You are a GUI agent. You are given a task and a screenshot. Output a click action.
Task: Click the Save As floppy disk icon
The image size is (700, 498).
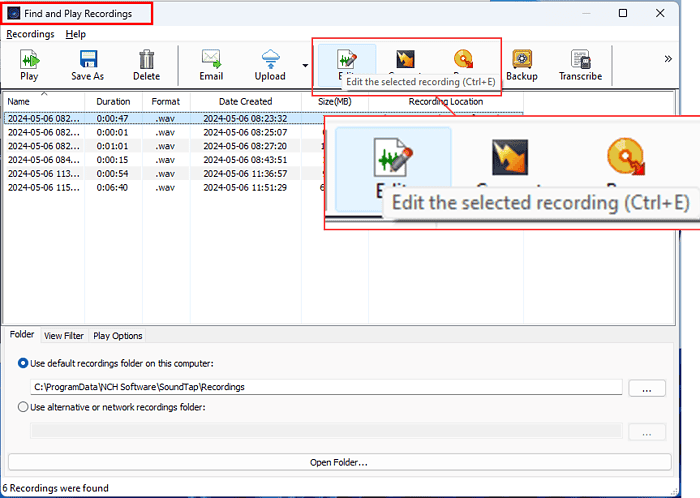point(88,59)
